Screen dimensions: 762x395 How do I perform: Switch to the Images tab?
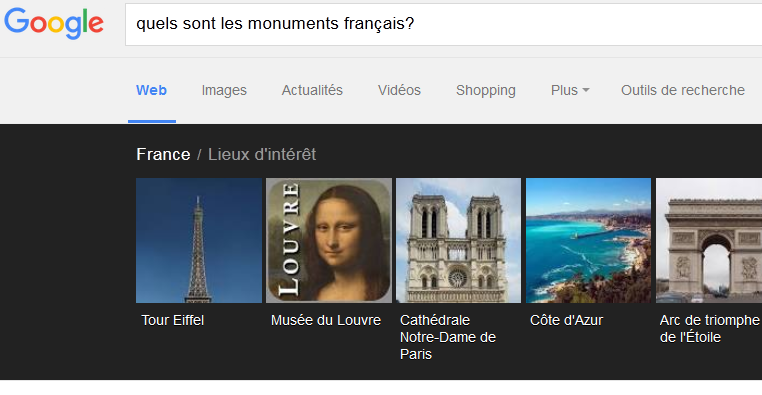[224, 90]
